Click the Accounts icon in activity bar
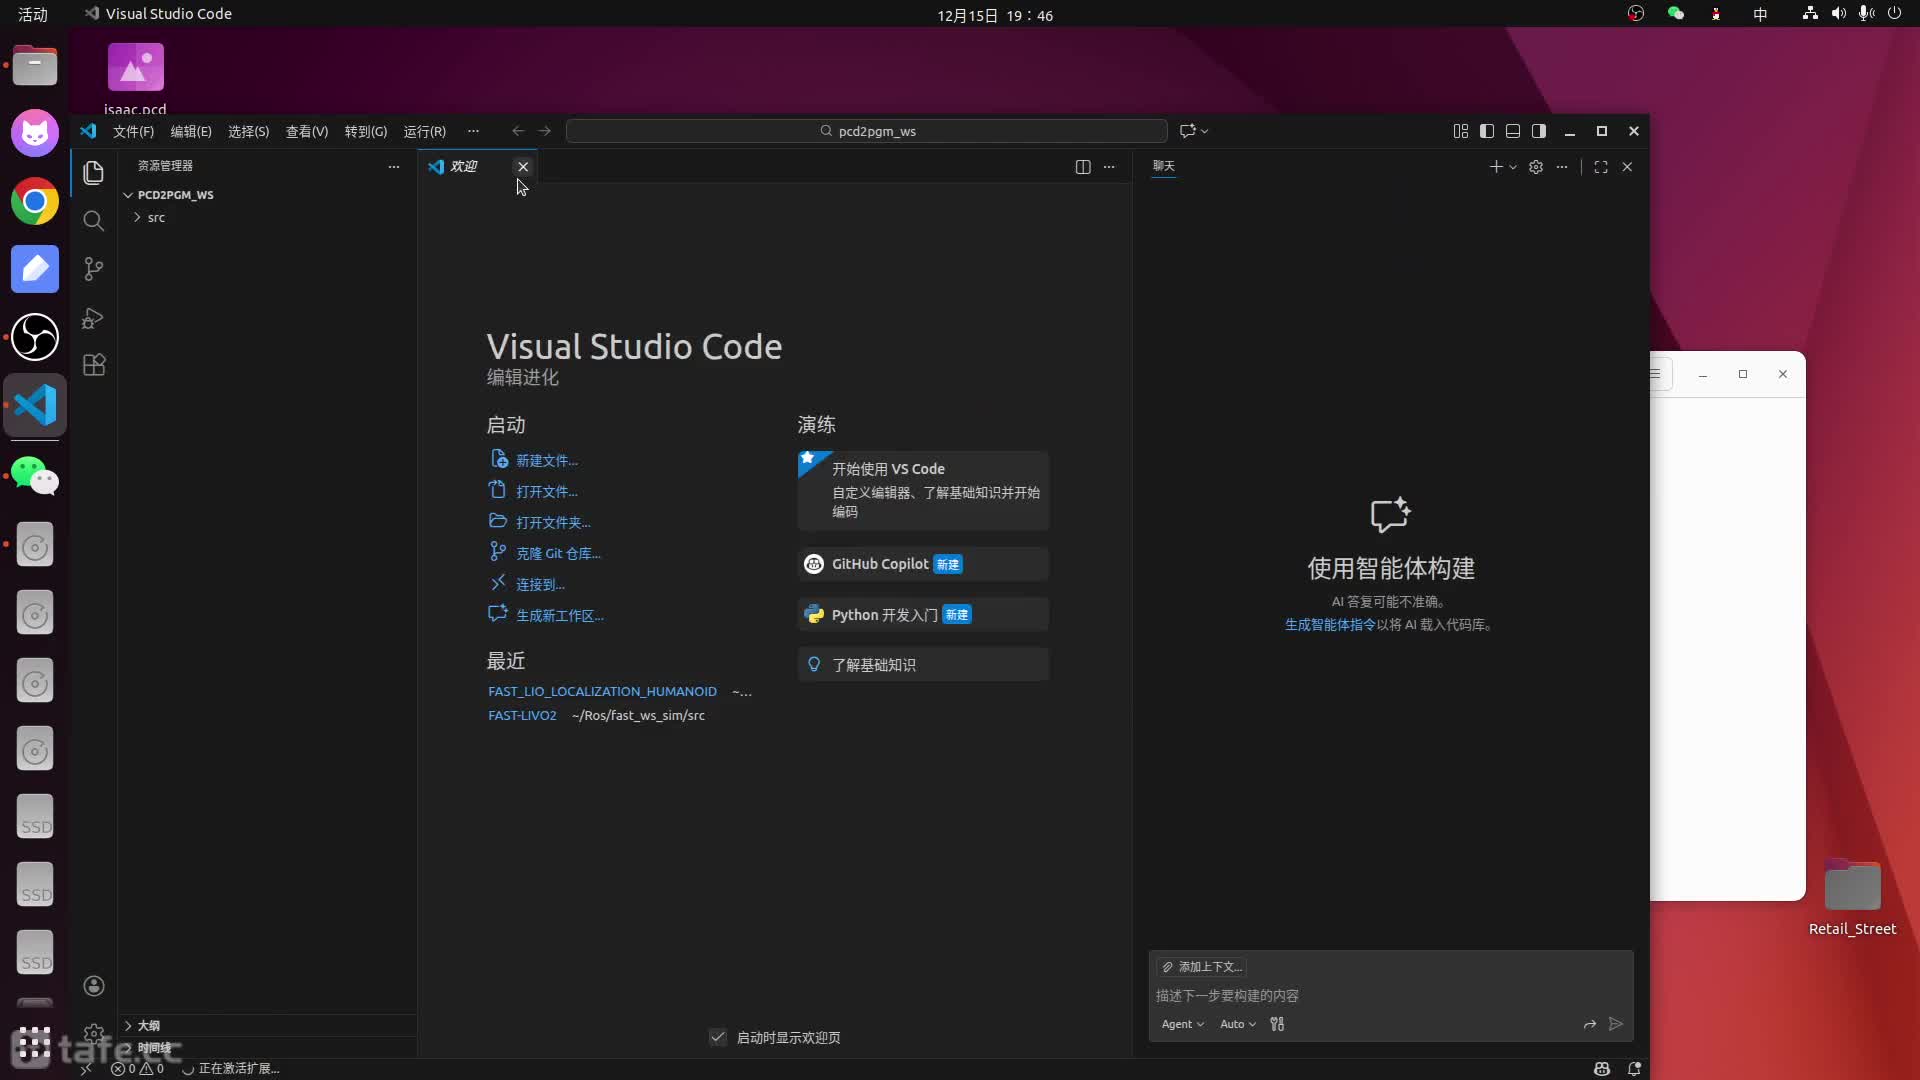 (x=94, y=986)
